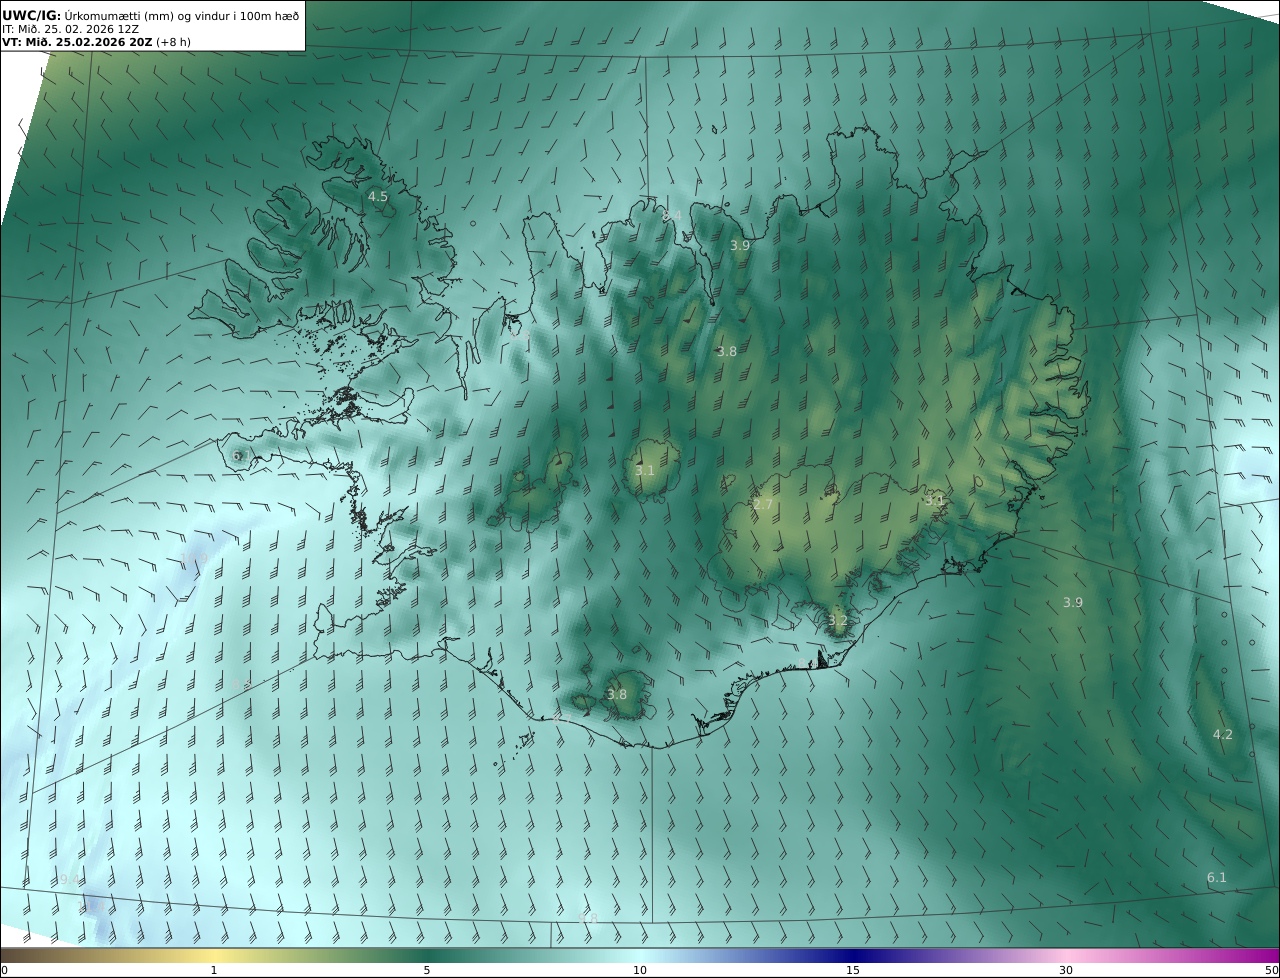Pick the pale yellow segment of the color bar

click(x=214, y=956)
